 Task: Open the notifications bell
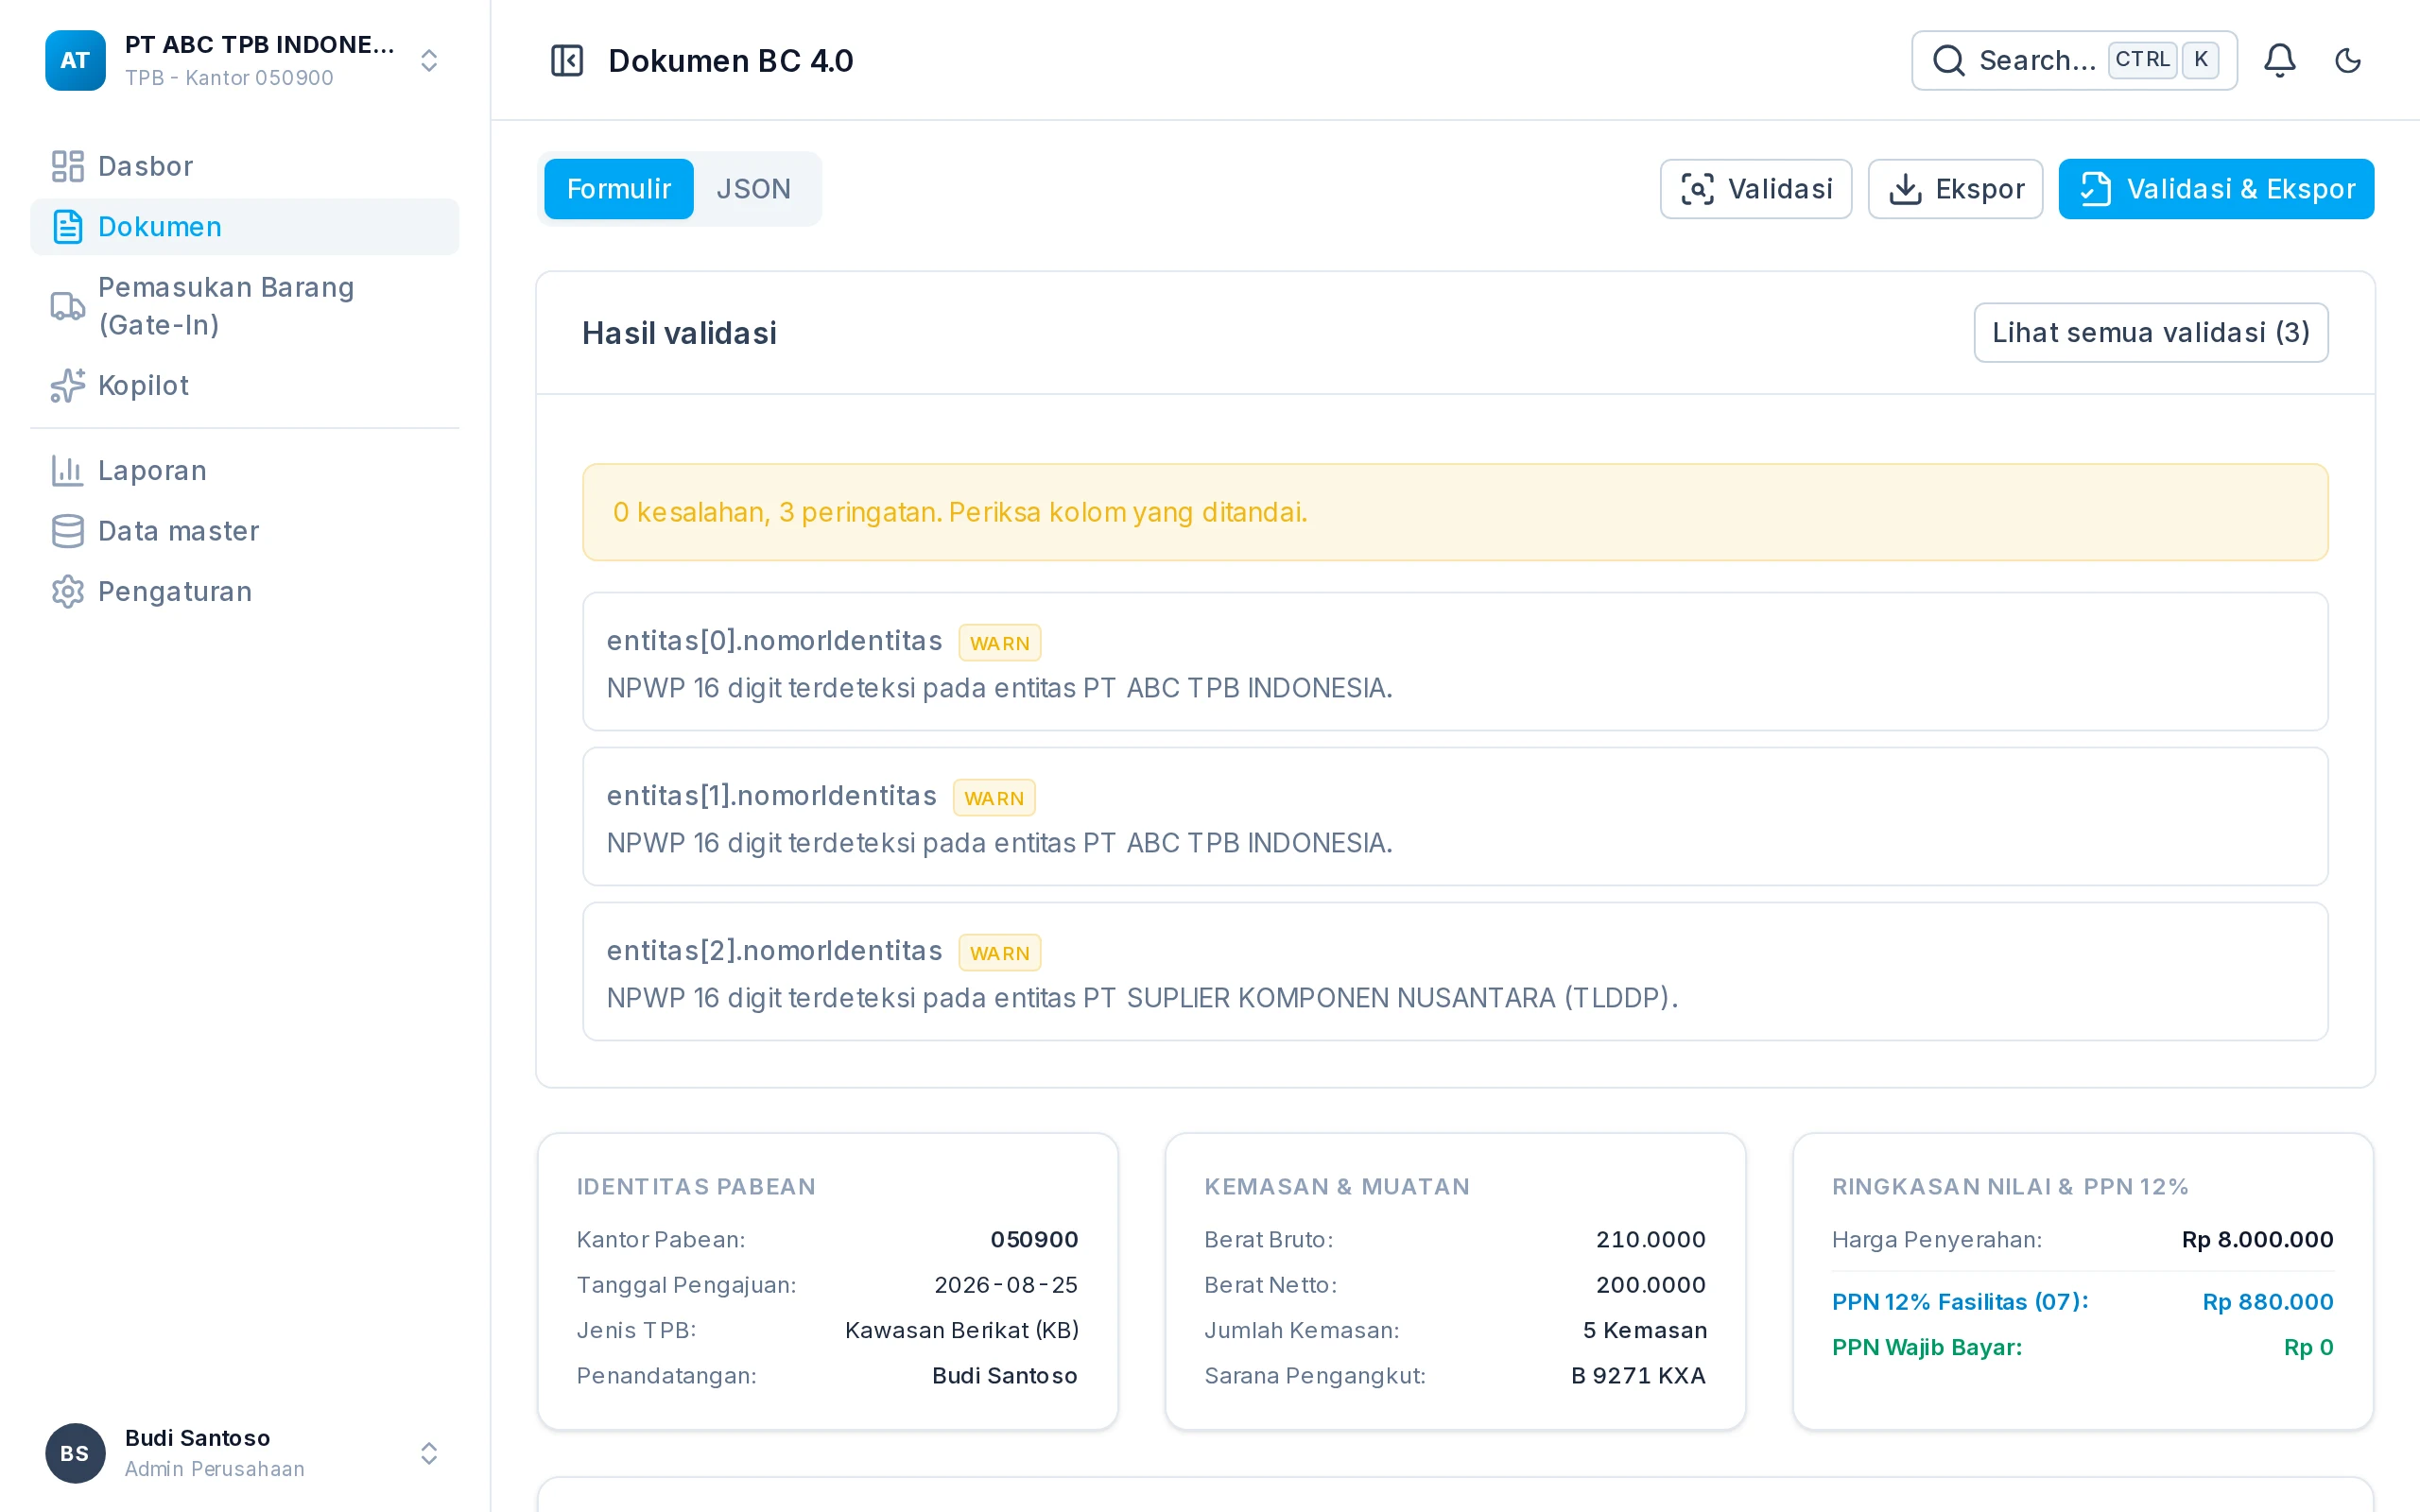(x=2280, y=60)
